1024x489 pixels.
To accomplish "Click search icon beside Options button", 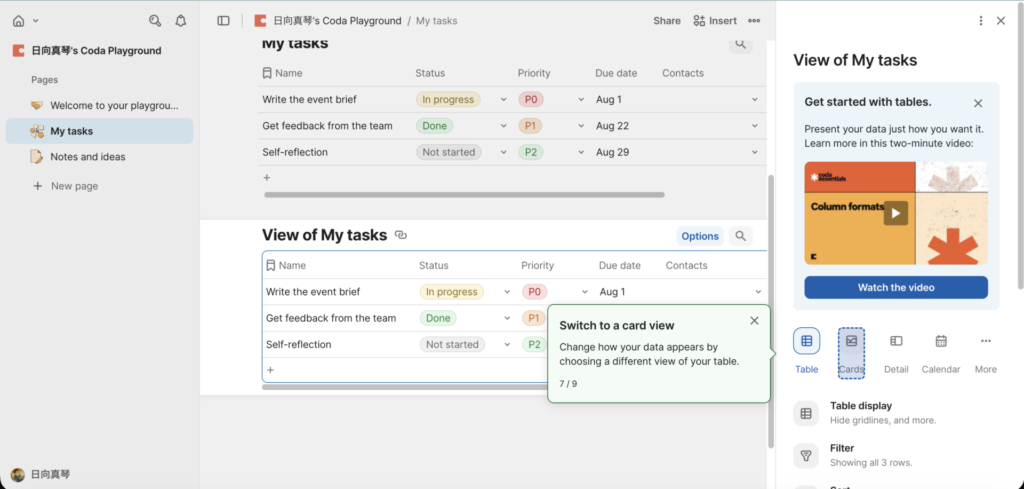I will point(740,236).
